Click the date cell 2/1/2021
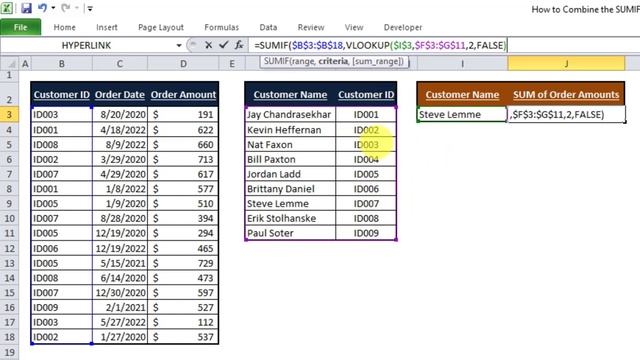This screenshot has height=360, width=640. point(120,307)
